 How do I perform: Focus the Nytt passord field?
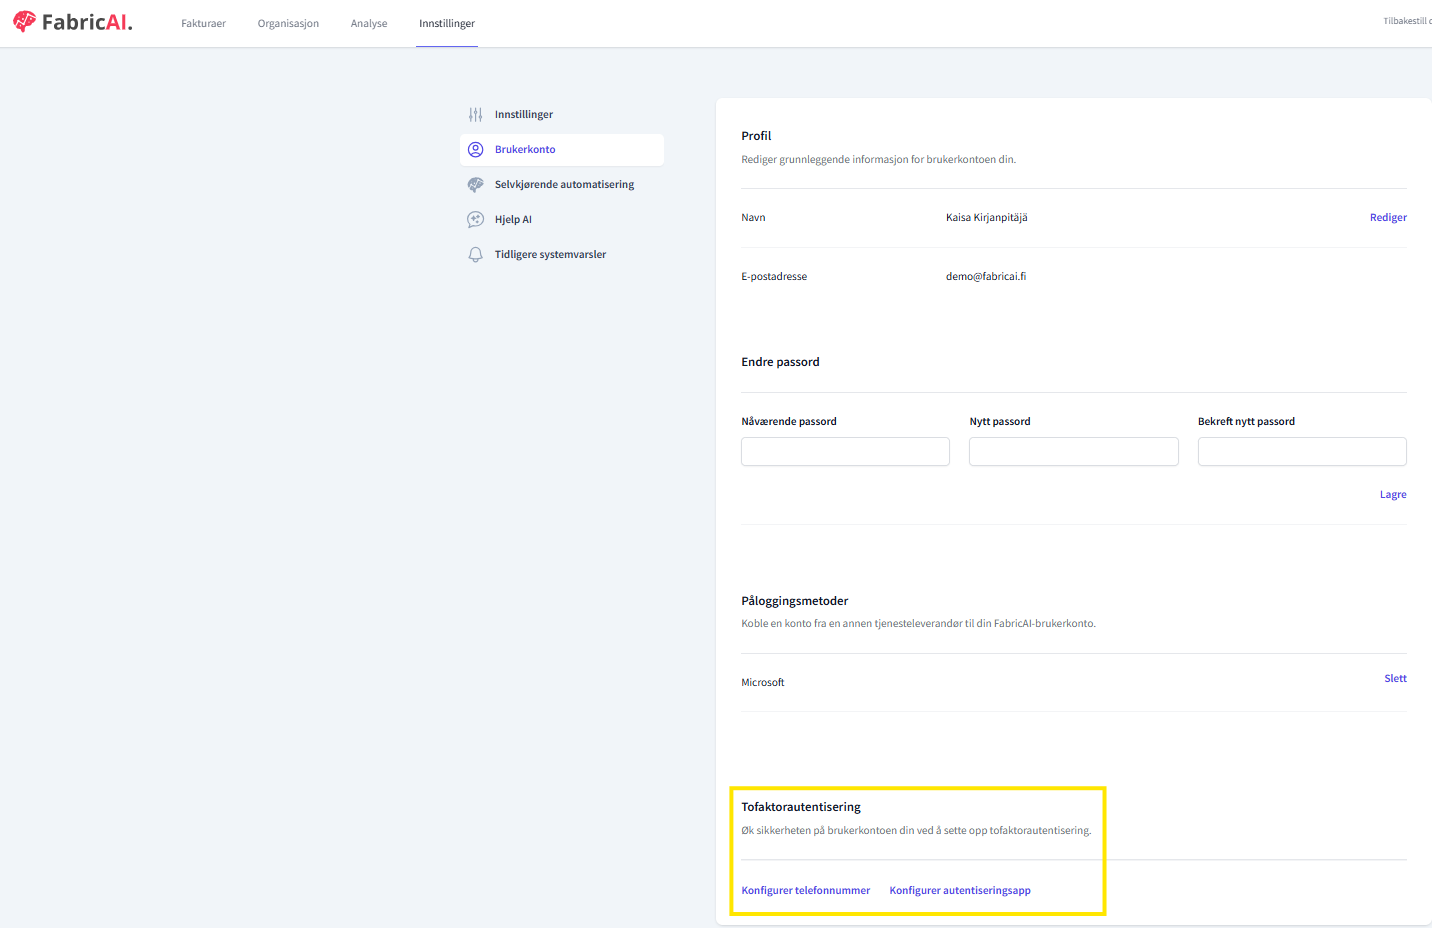coord(1074,452)
